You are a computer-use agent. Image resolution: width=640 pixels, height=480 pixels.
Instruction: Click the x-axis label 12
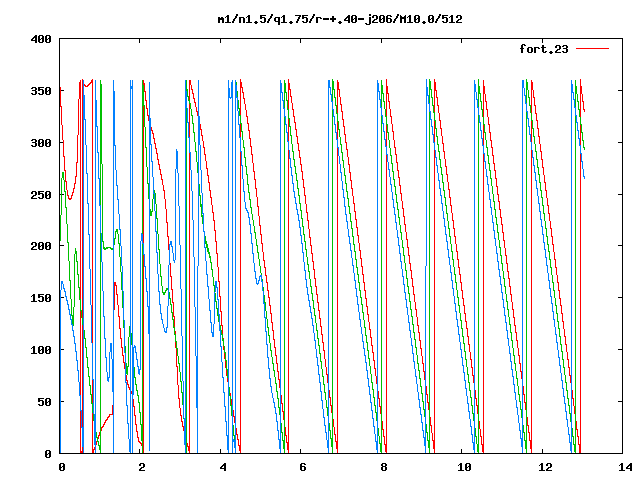(545, 467)
